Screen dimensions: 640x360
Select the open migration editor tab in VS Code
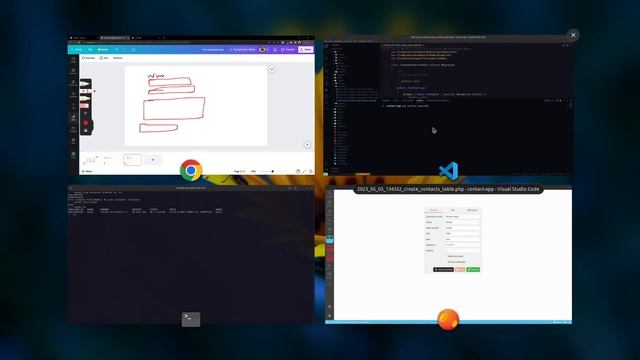pyautogui.click(x=402, y=45)
